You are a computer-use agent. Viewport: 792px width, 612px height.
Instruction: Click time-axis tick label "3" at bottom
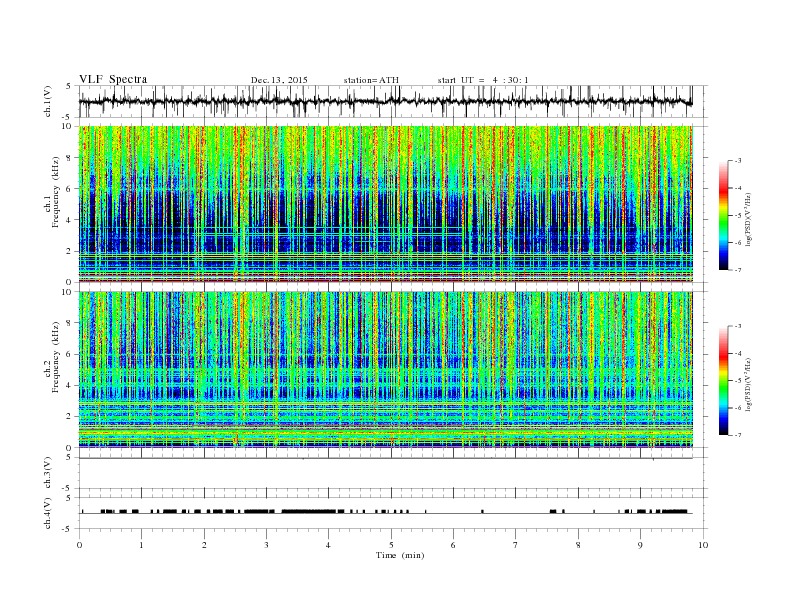[x=266, y=545]
